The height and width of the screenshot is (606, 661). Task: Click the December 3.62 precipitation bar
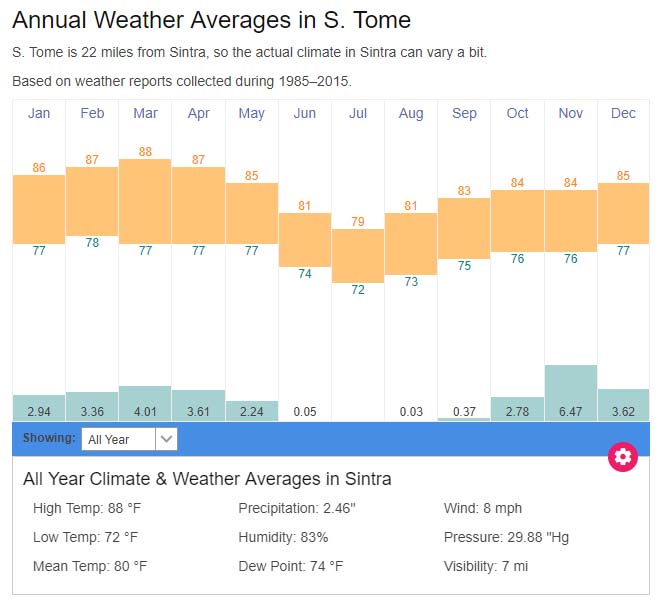tap(623, 405)
